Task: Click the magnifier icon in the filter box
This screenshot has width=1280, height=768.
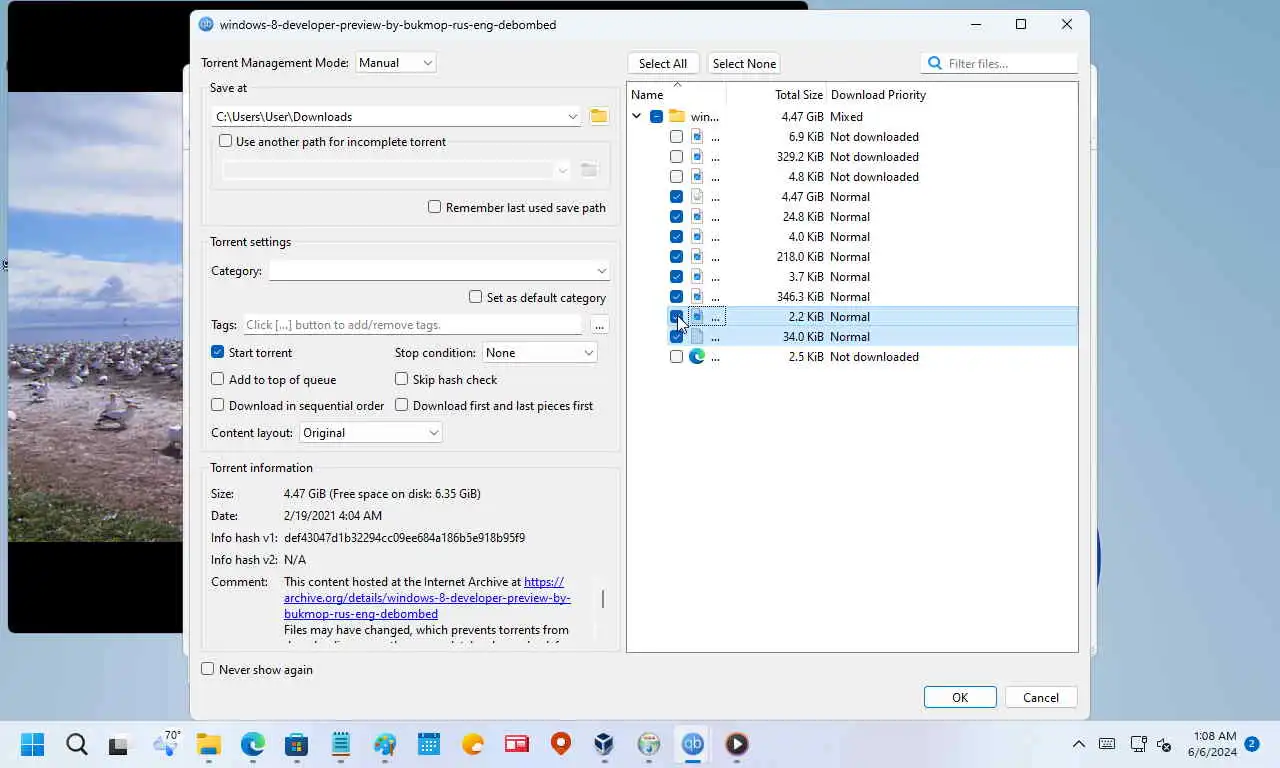Action: 935,63
